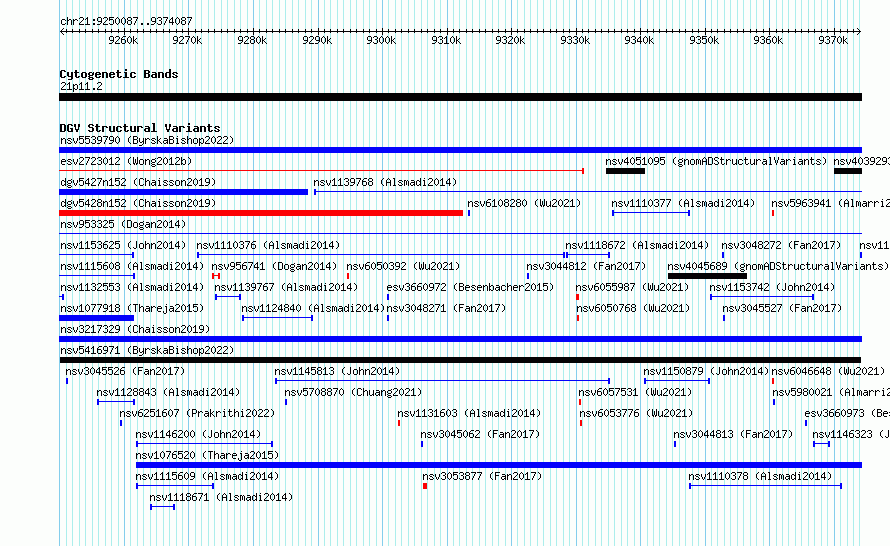Click the 9260k ruler tick label
The image size is (890, 546).
[x=123, y=40]
